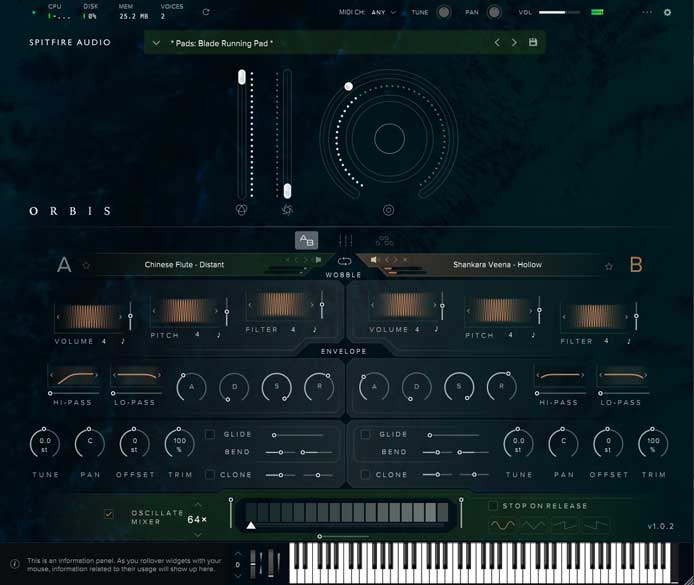Viewport: 694px width, 585px height.
Task: Open the settings gear
Action: (667, 12)
